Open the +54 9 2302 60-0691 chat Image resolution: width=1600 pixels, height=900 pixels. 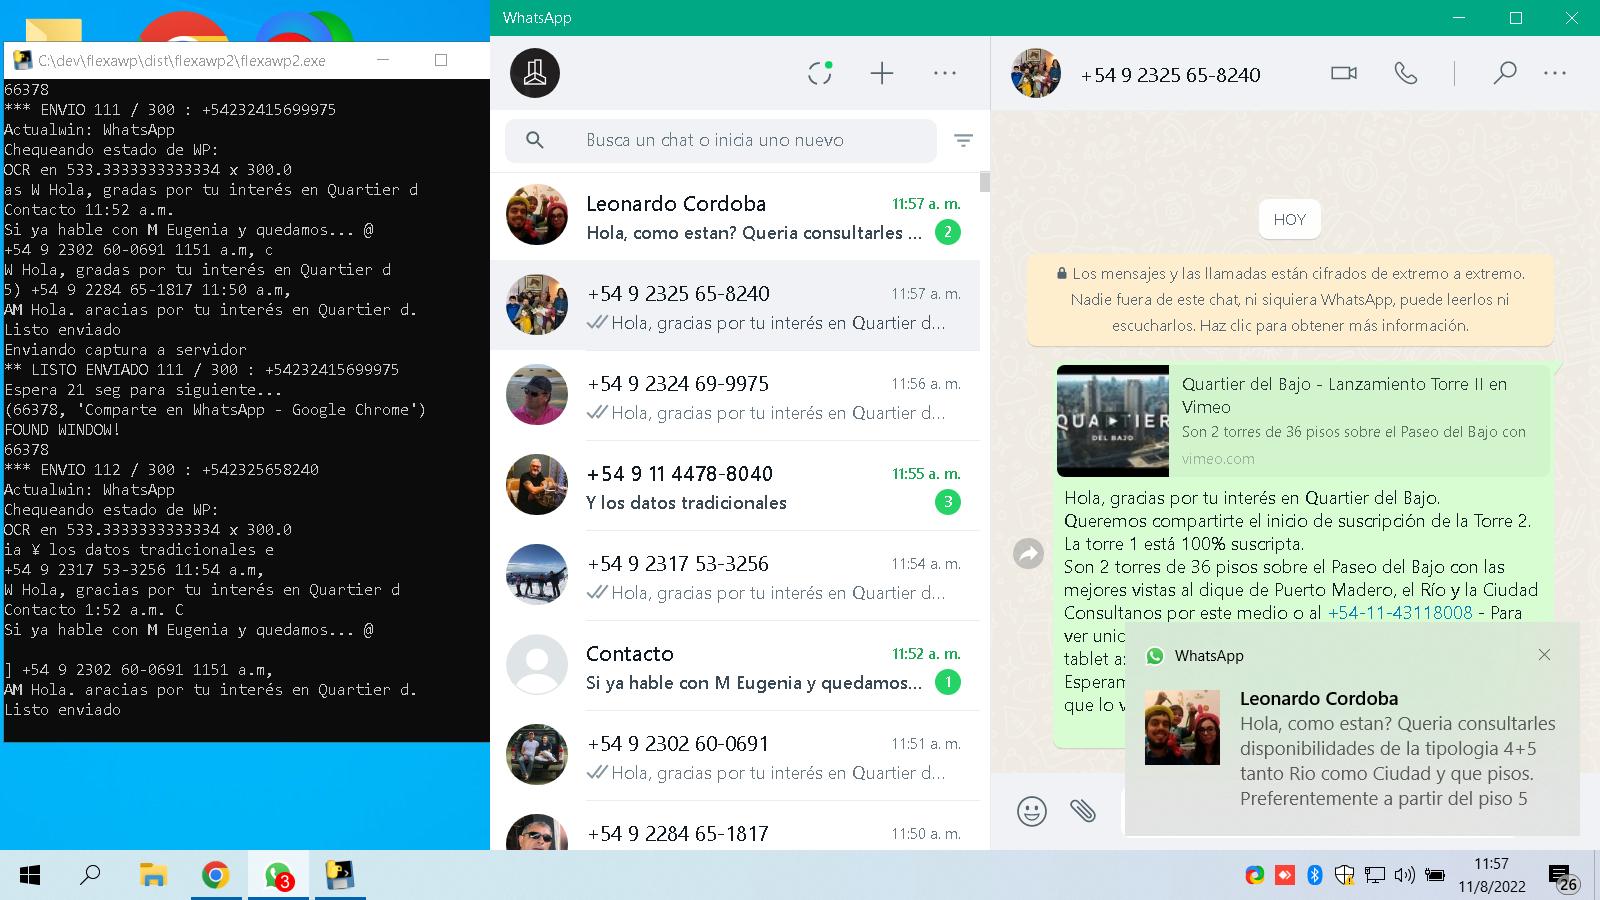735,756
